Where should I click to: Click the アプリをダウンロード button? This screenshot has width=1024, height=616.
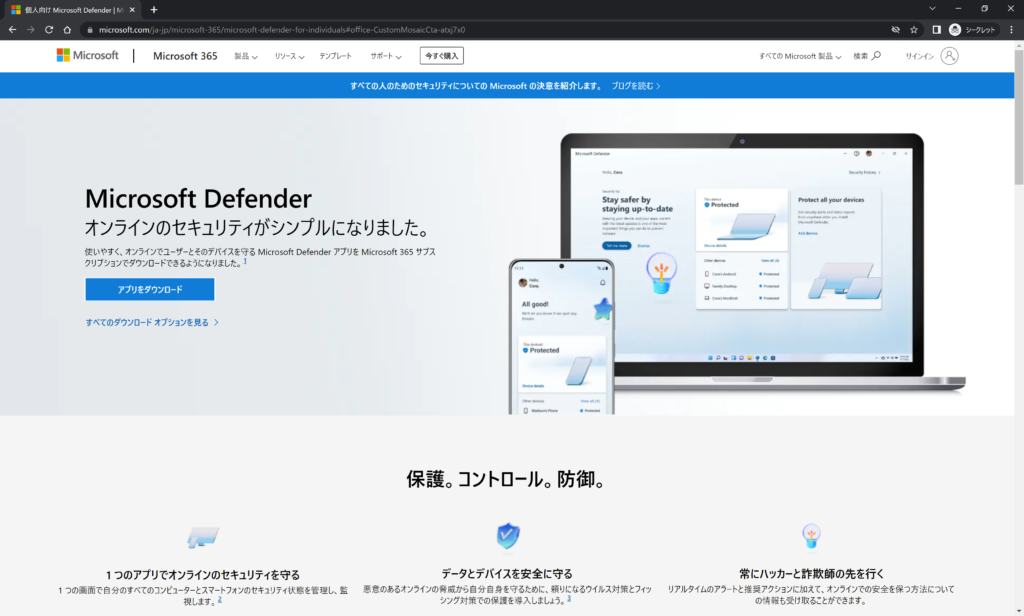[148, 289]
